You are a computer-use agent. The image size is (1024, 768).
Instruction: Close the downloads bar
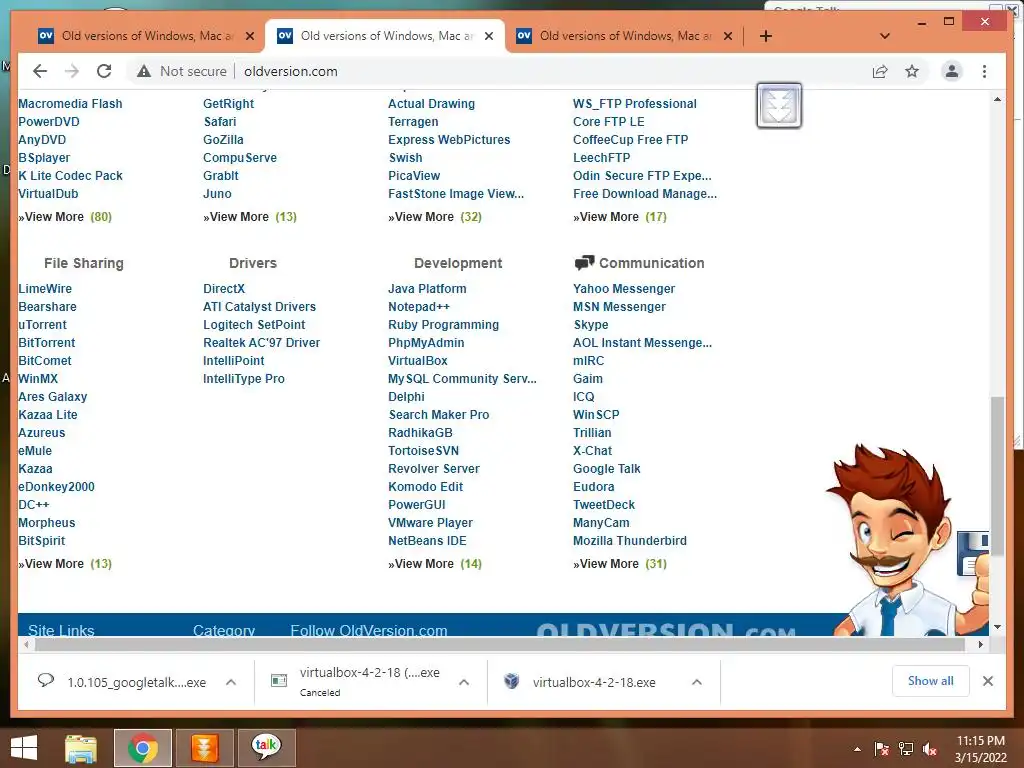click(987, 681)
